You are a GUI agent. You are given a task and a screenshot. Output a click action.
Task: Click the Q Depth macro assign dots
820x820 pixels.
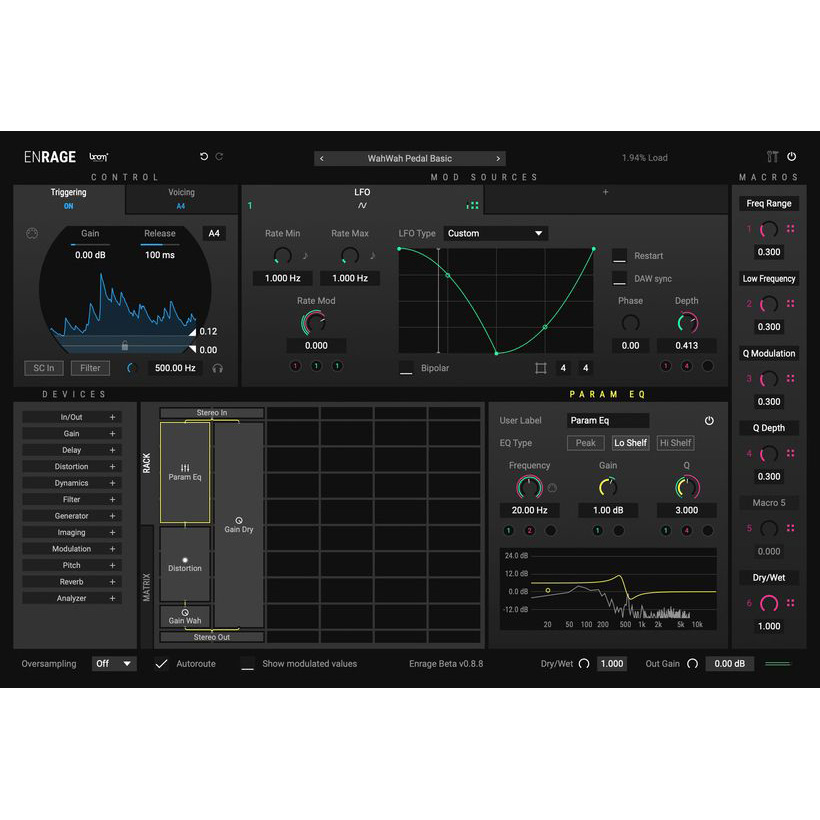pos(791,453)
